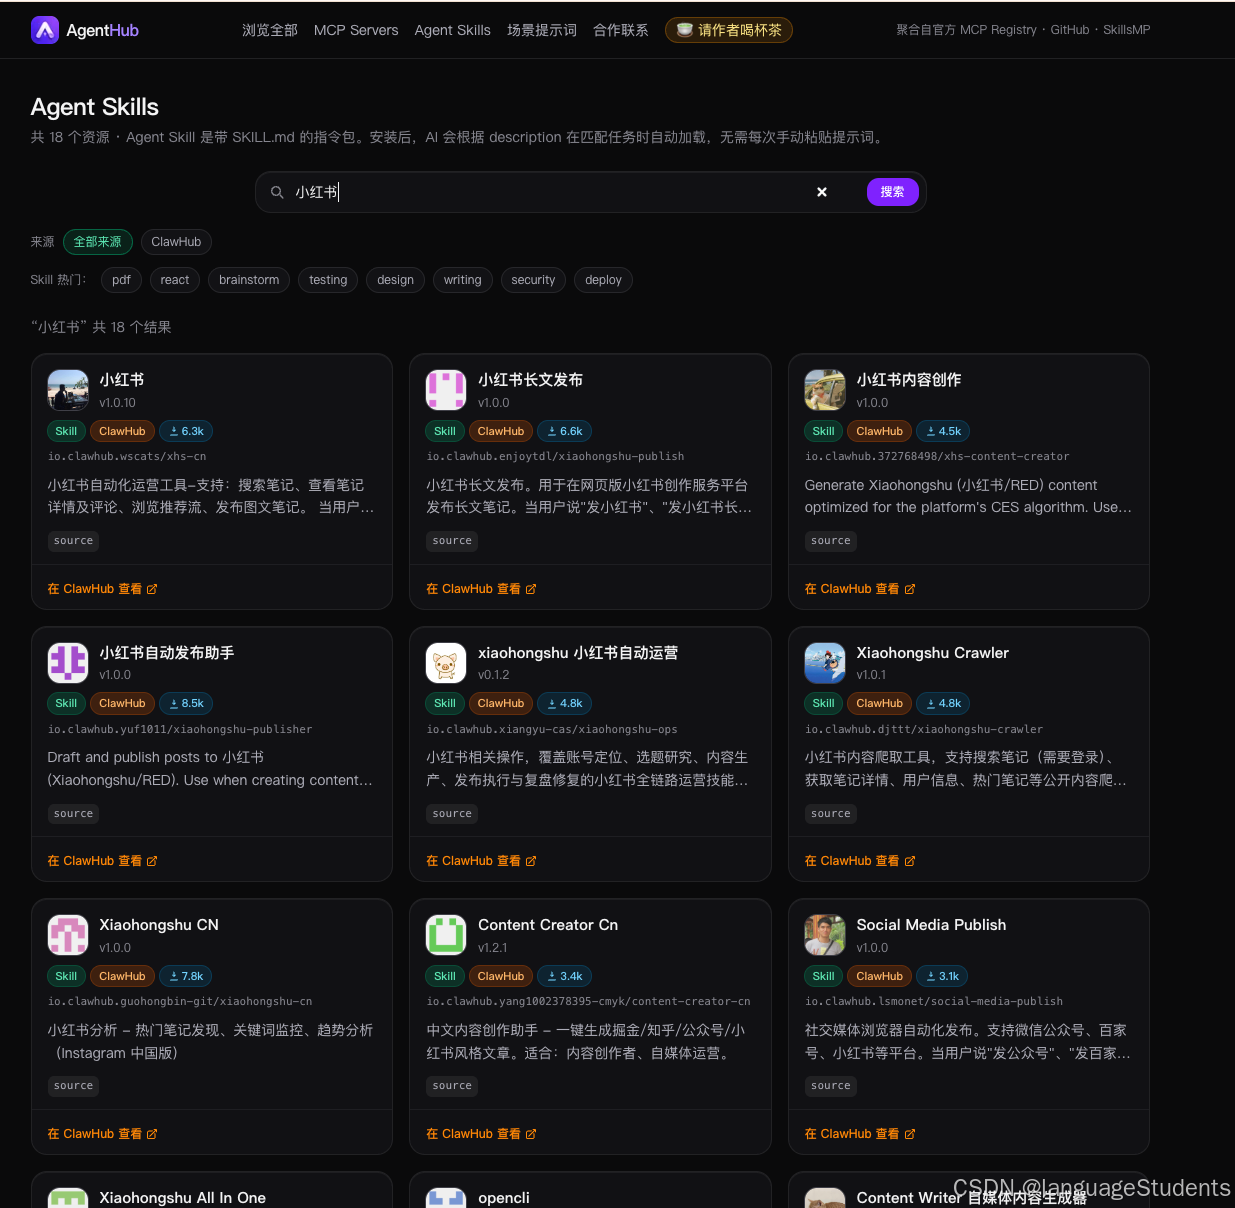Click the Skill badge on Social Media Publish card
Image resolution: width=1235 pixels, height=1208 pixels.
[824, 976]
